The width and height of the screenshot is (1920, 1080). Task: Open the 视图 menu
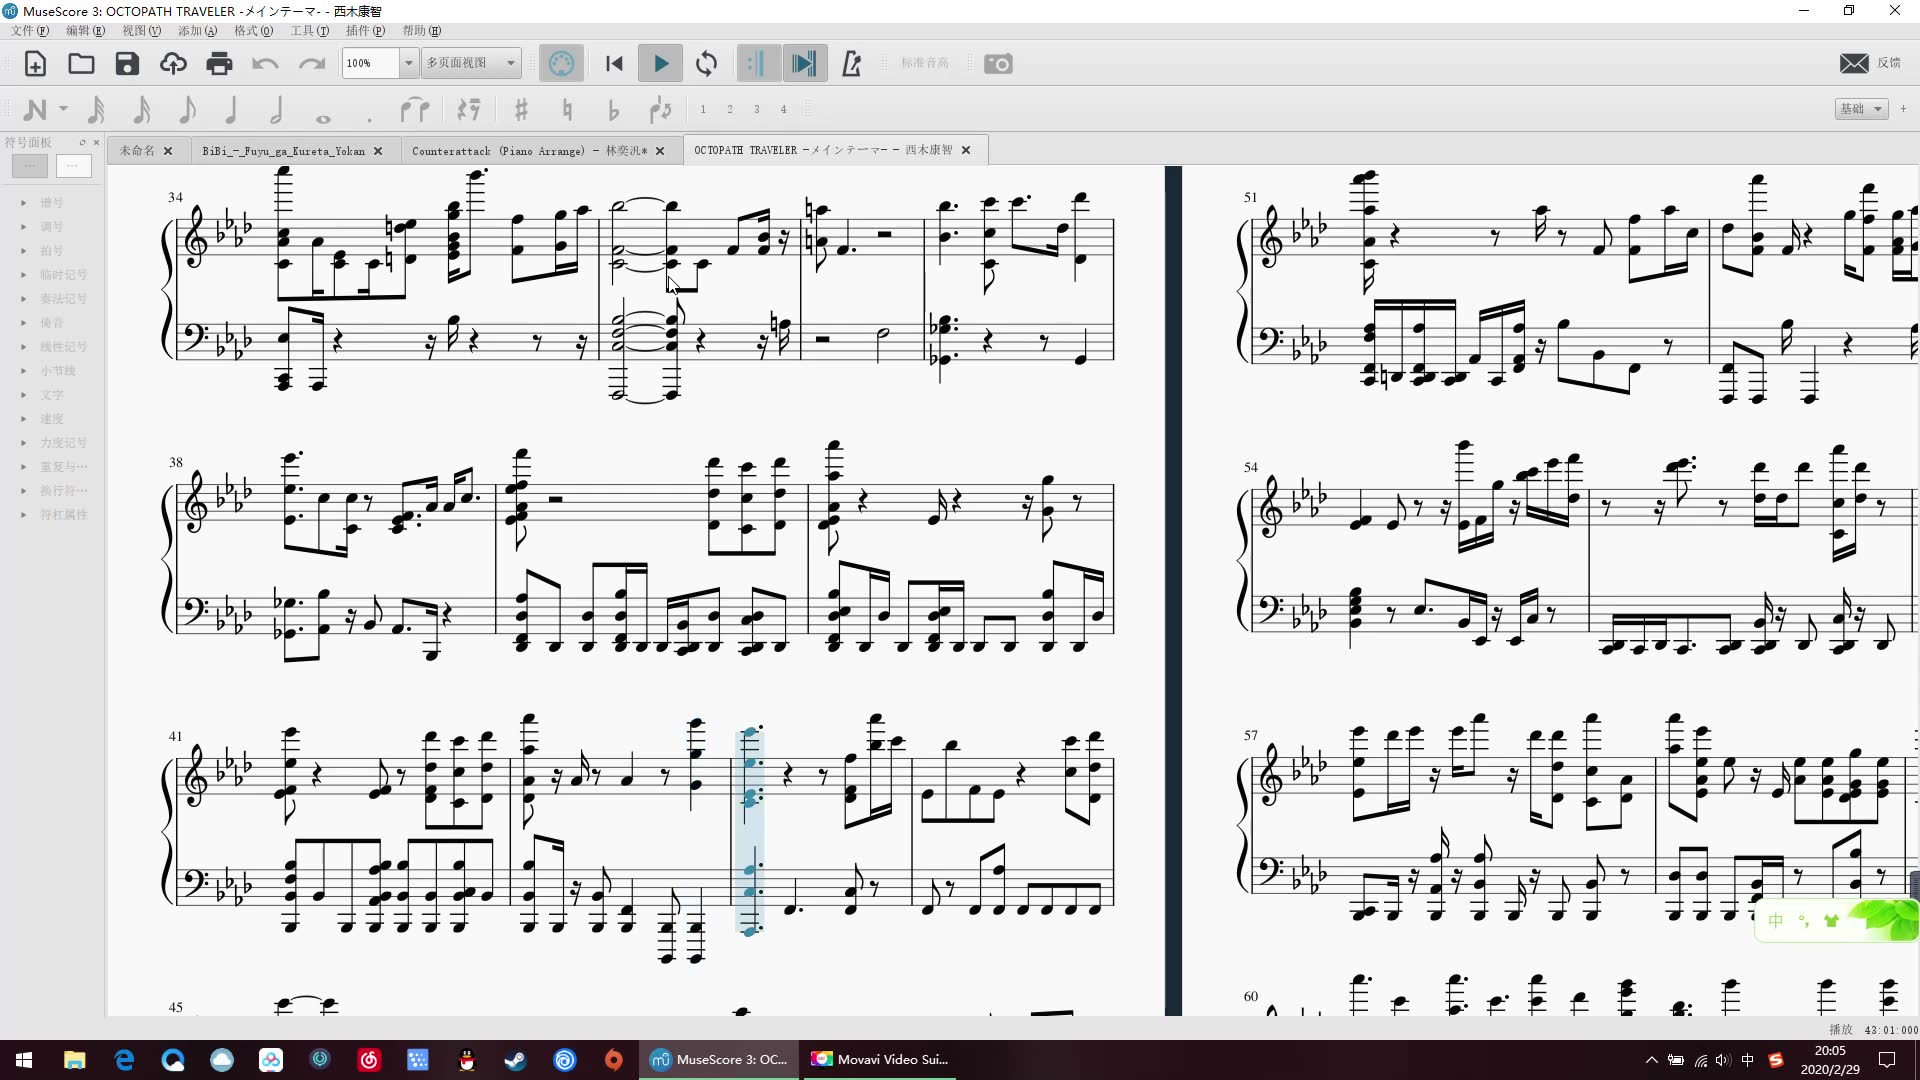click(141, 31)
